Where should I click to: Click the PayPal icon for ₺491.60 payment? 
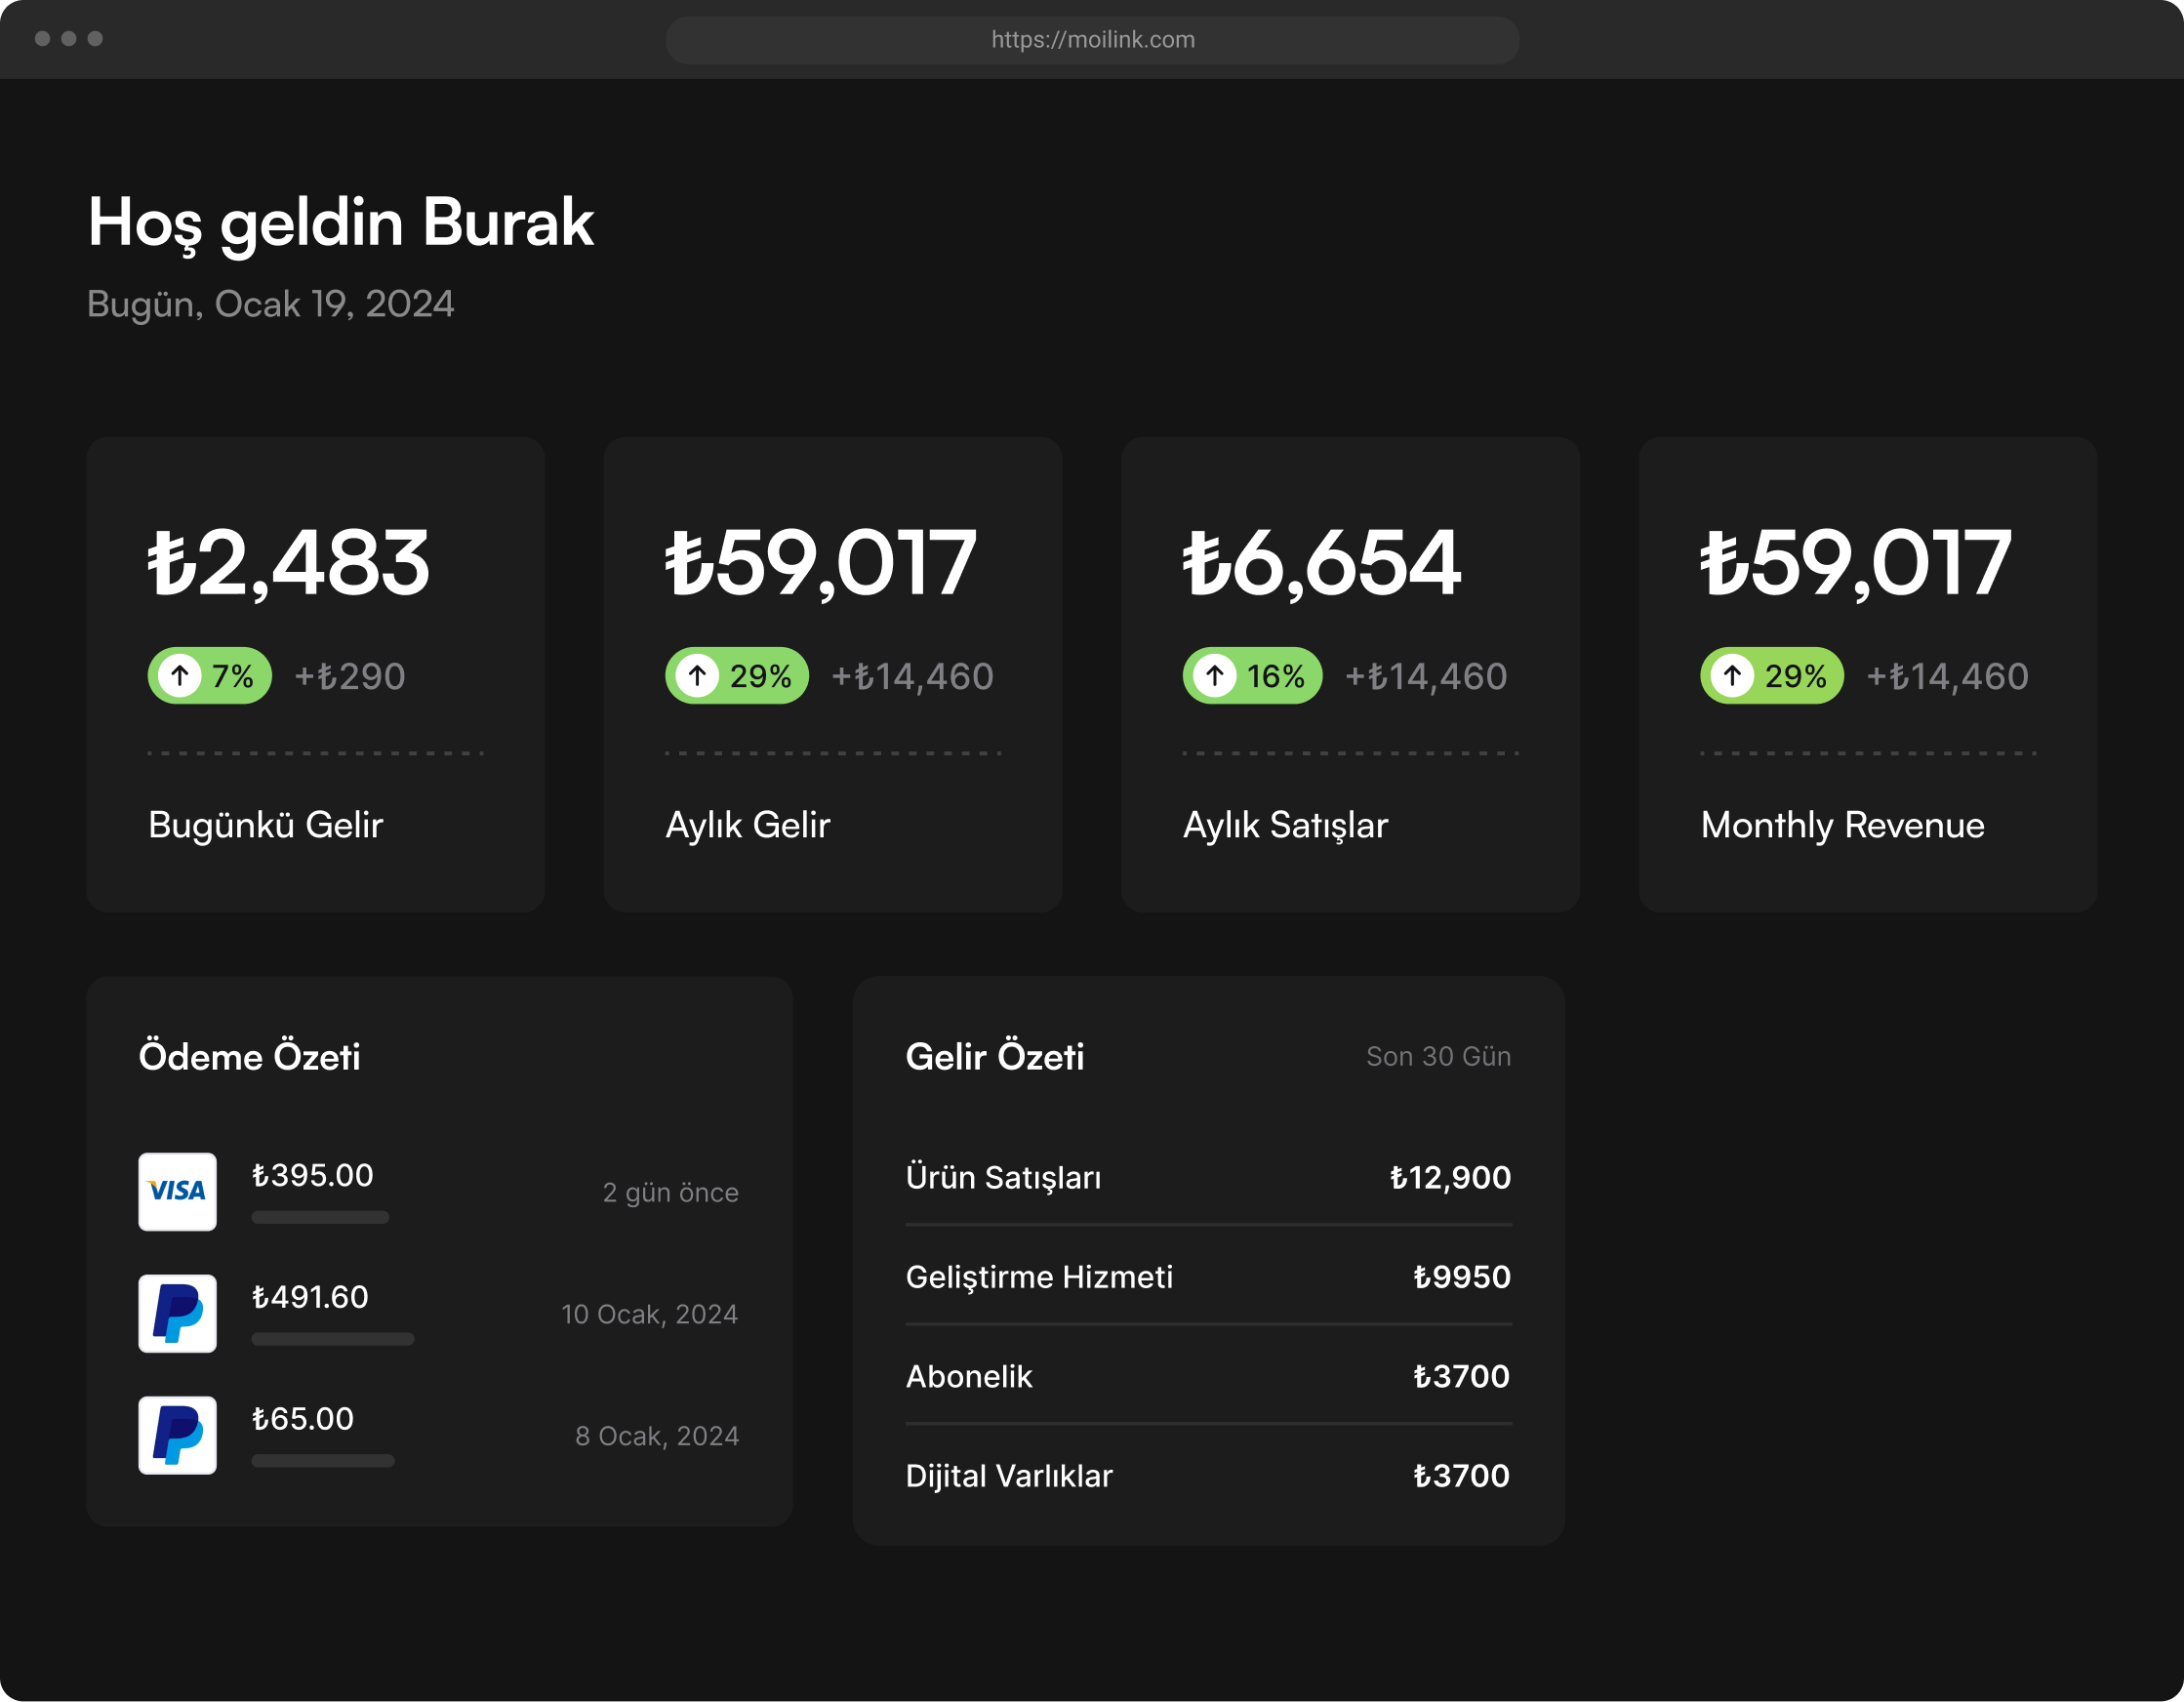(177, 1313)
